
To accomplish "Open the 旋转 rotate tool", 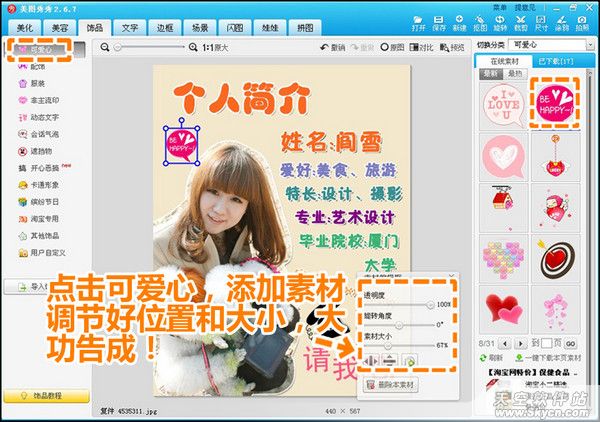I will point(500,23).
